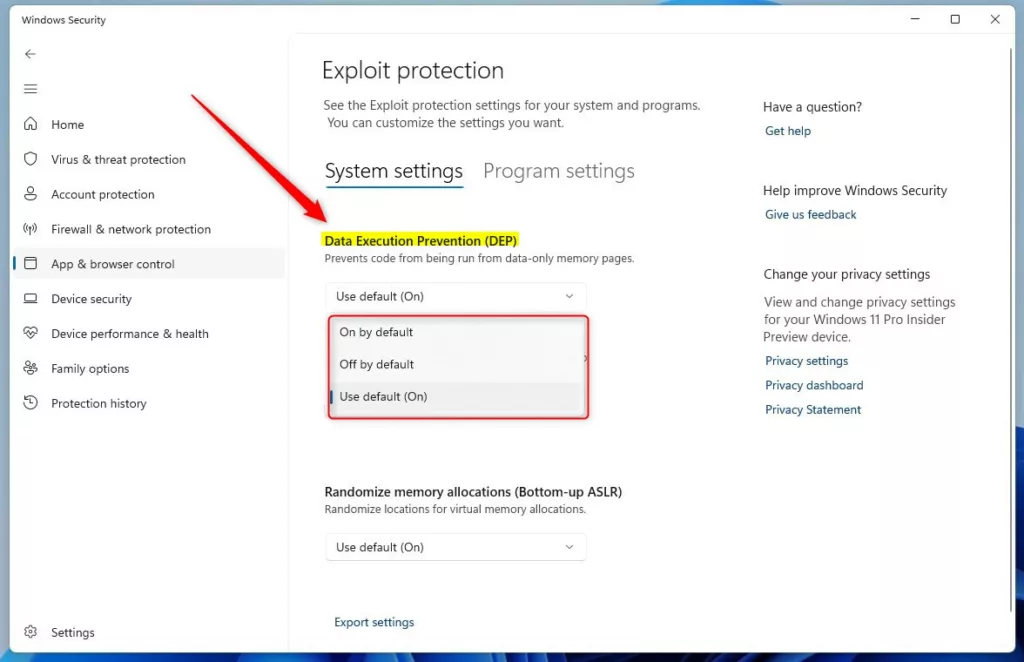Click Randomize memory allocations (Bottom-up ASLR) heading
The image size is (1024, 662).
tap(473, 492)
